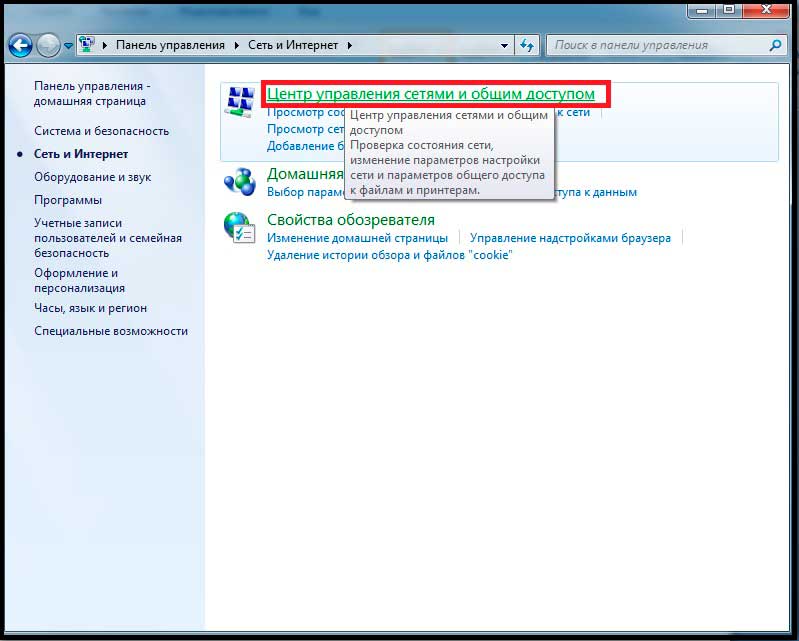Open Удаление истории обзора и файлов cookie
The width and height of the screenshot is (799, 641).
coord(389,255)
